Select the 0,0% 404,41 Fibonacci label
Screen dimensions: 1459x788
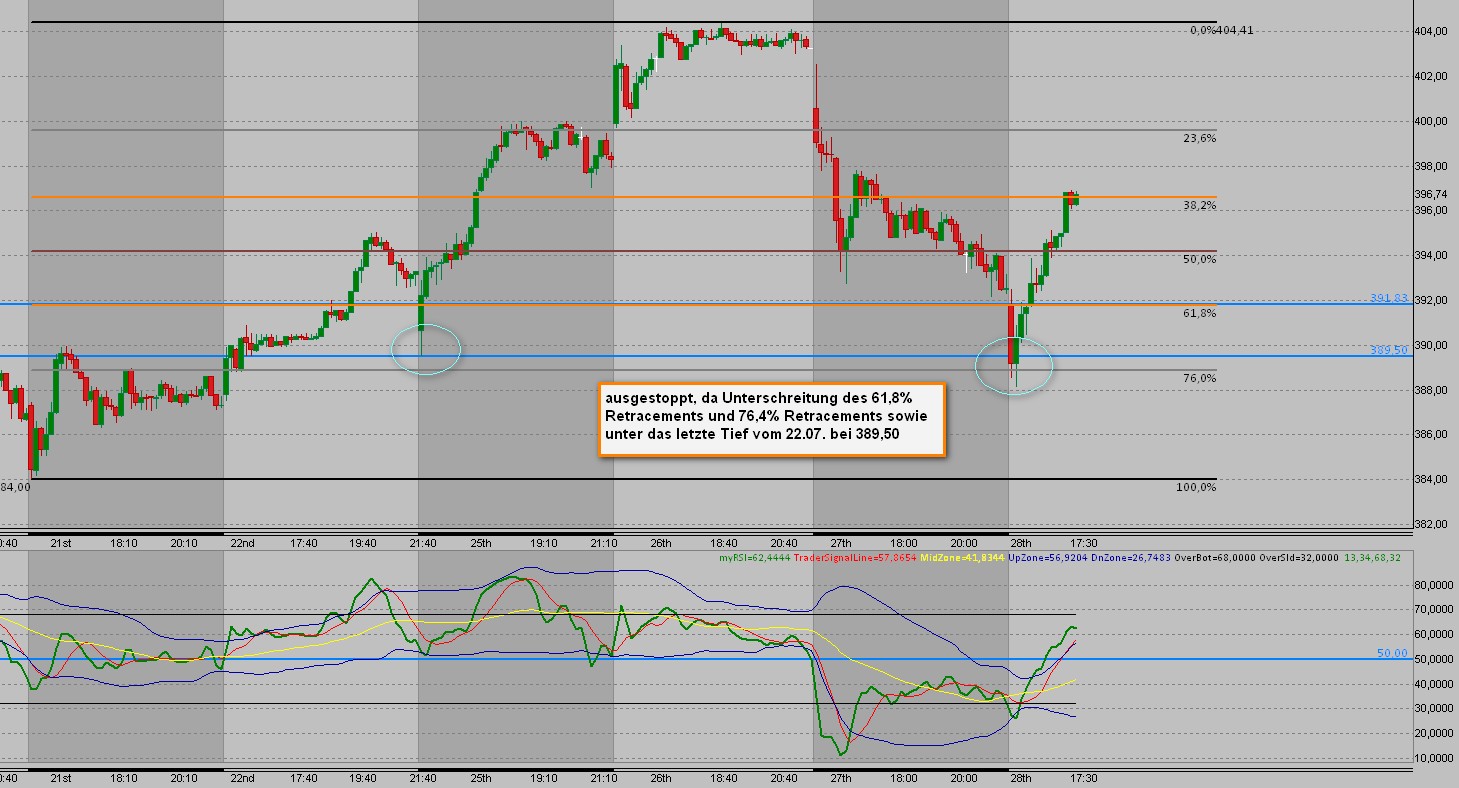1221,30
